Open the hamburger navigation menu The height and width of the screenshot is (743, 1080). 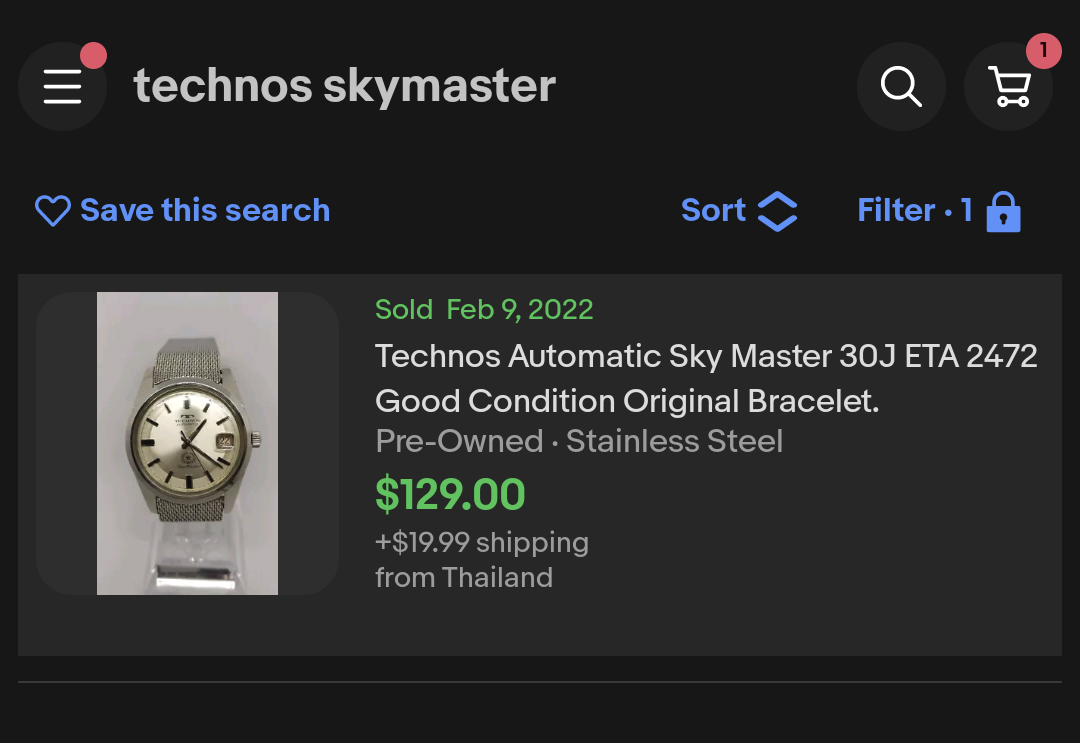click(x=62, y=87)
